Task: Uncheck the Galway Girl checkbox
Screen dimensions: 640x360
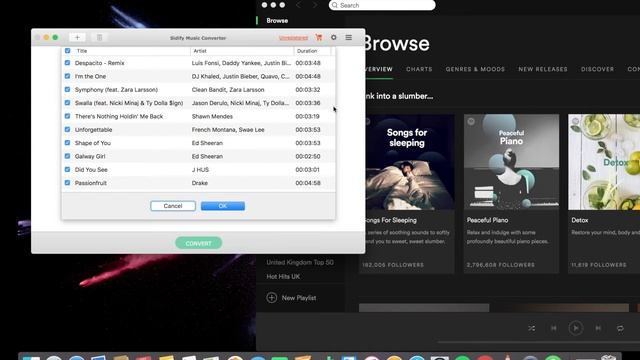Action: click(67, 156)
